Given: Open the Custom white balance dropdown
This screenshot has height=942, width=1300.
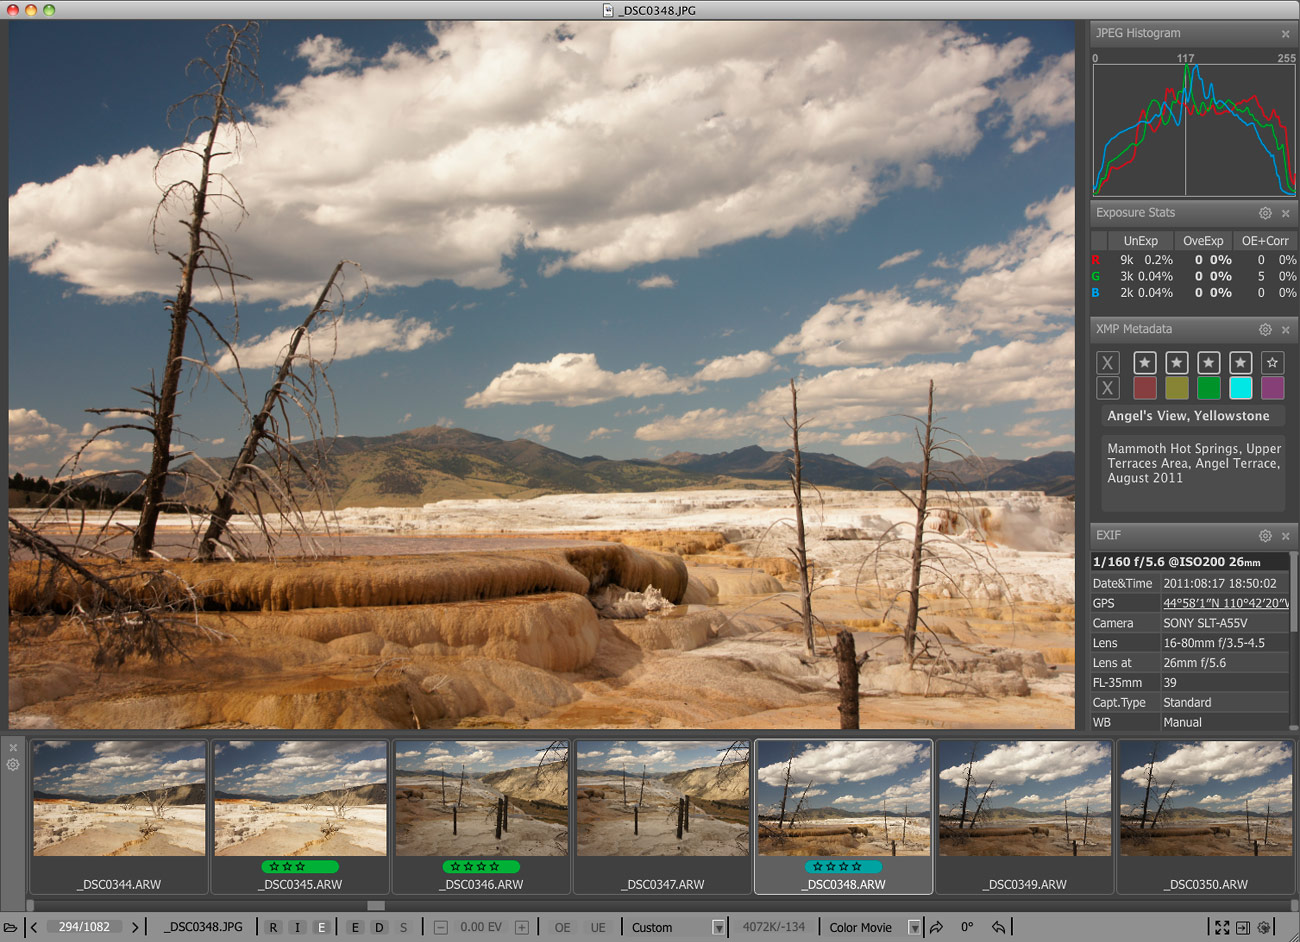Looking at the screenshot, I should coord(718,927).
